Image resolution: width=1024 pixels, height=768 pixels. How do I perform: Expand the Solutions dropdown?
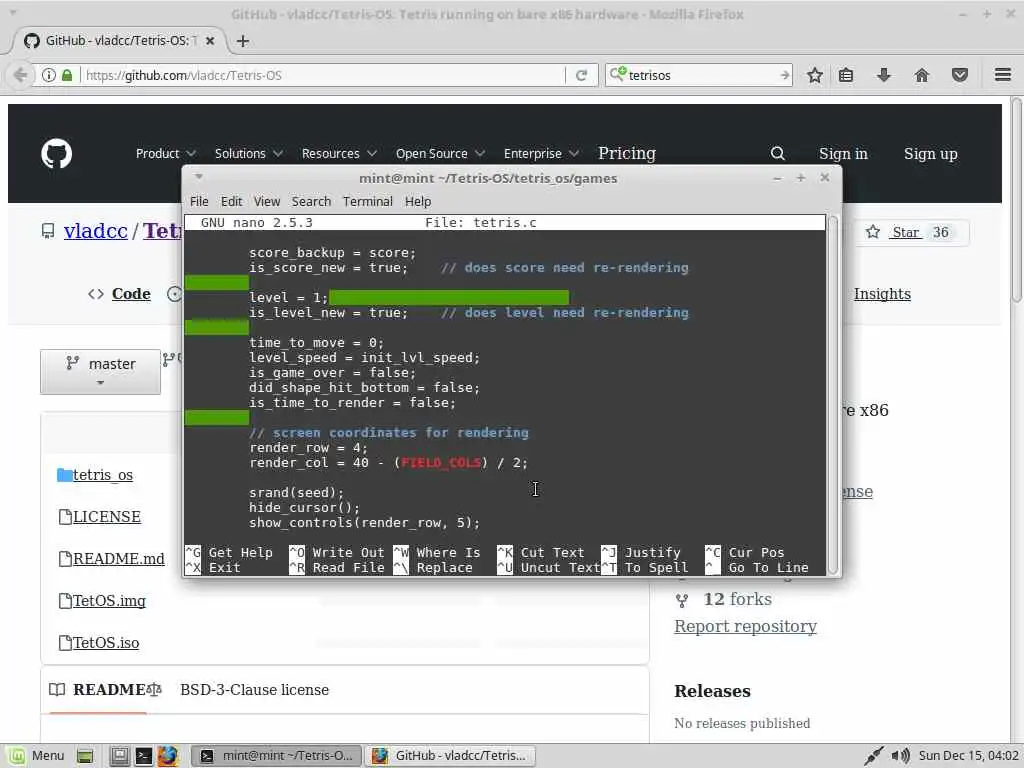248,153
